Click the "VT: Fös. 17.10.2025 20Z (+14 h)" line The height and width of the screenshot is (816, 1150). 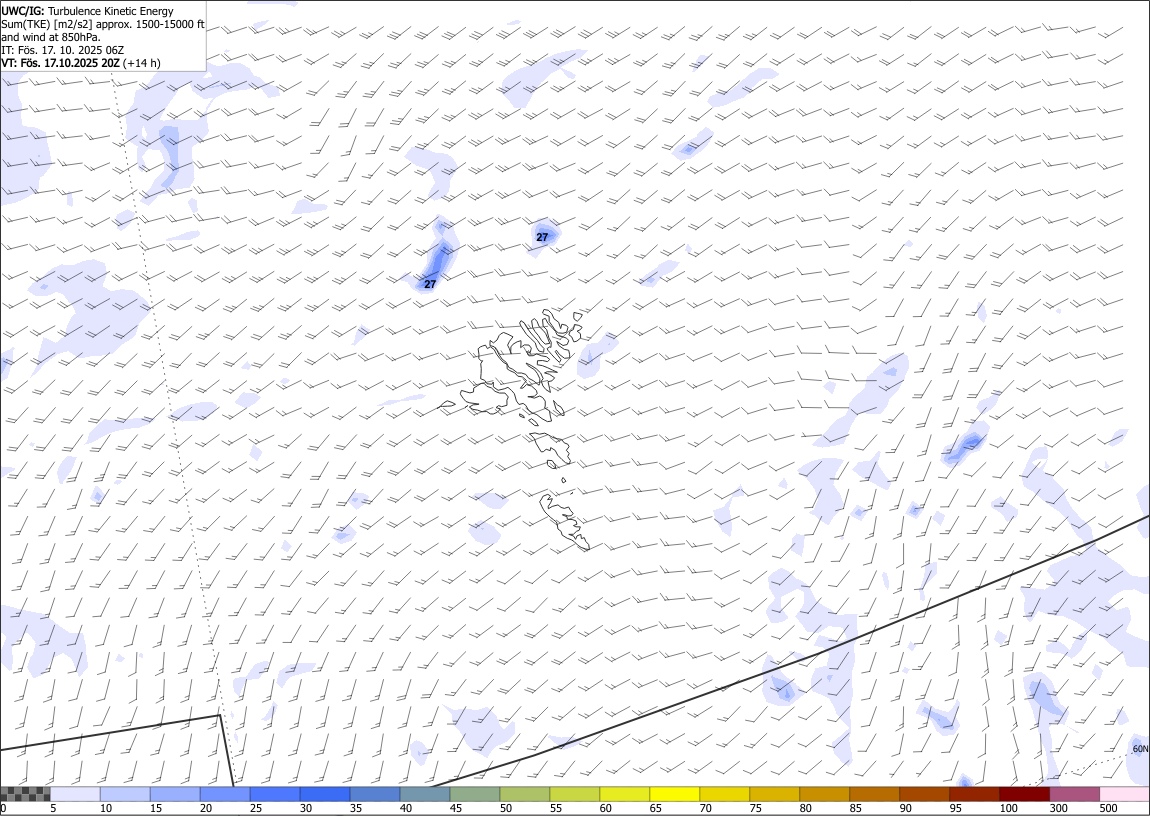(81, 63)
